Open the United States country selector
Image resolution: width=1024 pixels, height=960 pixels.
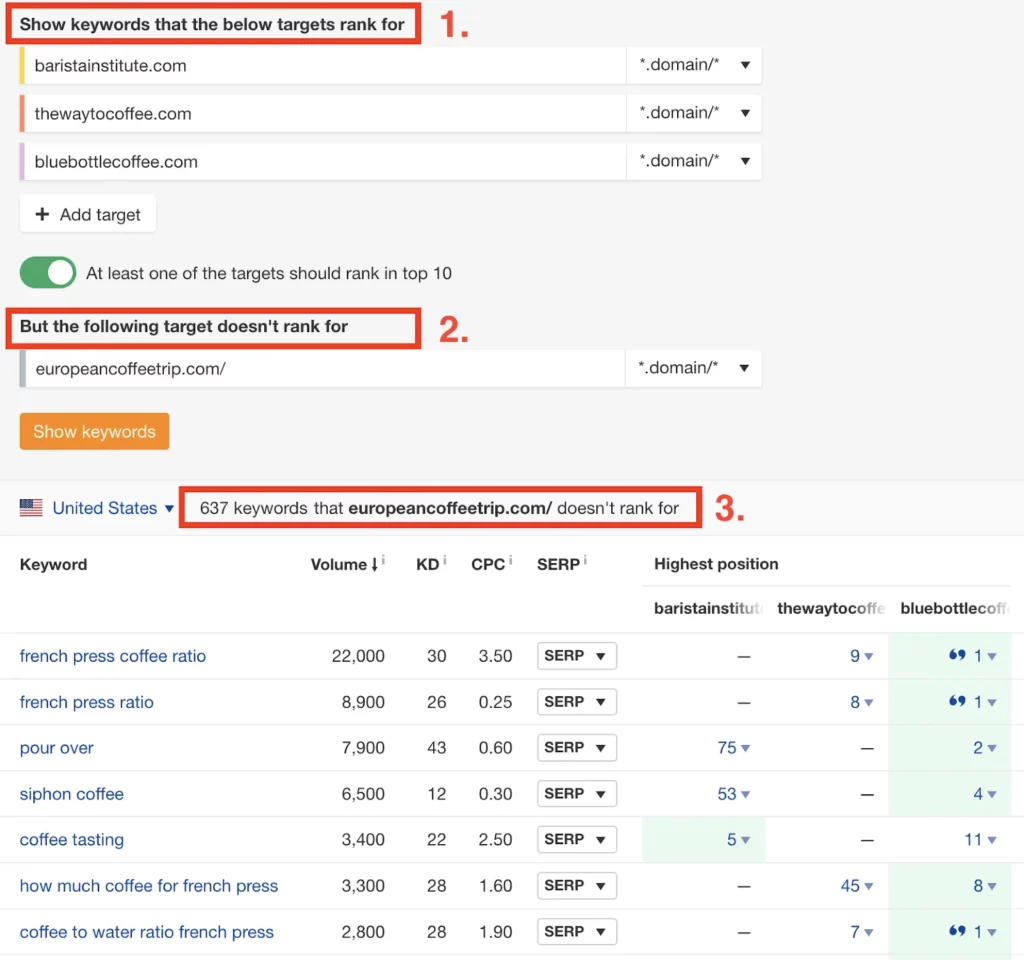(x=112, y=508)
